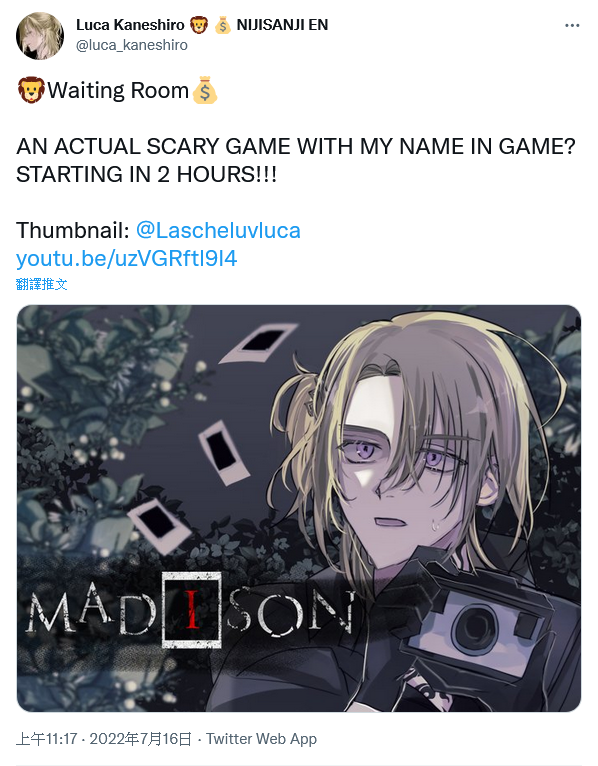The image size is (598, 766).
Task: Follow the youtu.be/uzVGRftI9I4 link
Action: pyautogui.click(x=127, y=258)
